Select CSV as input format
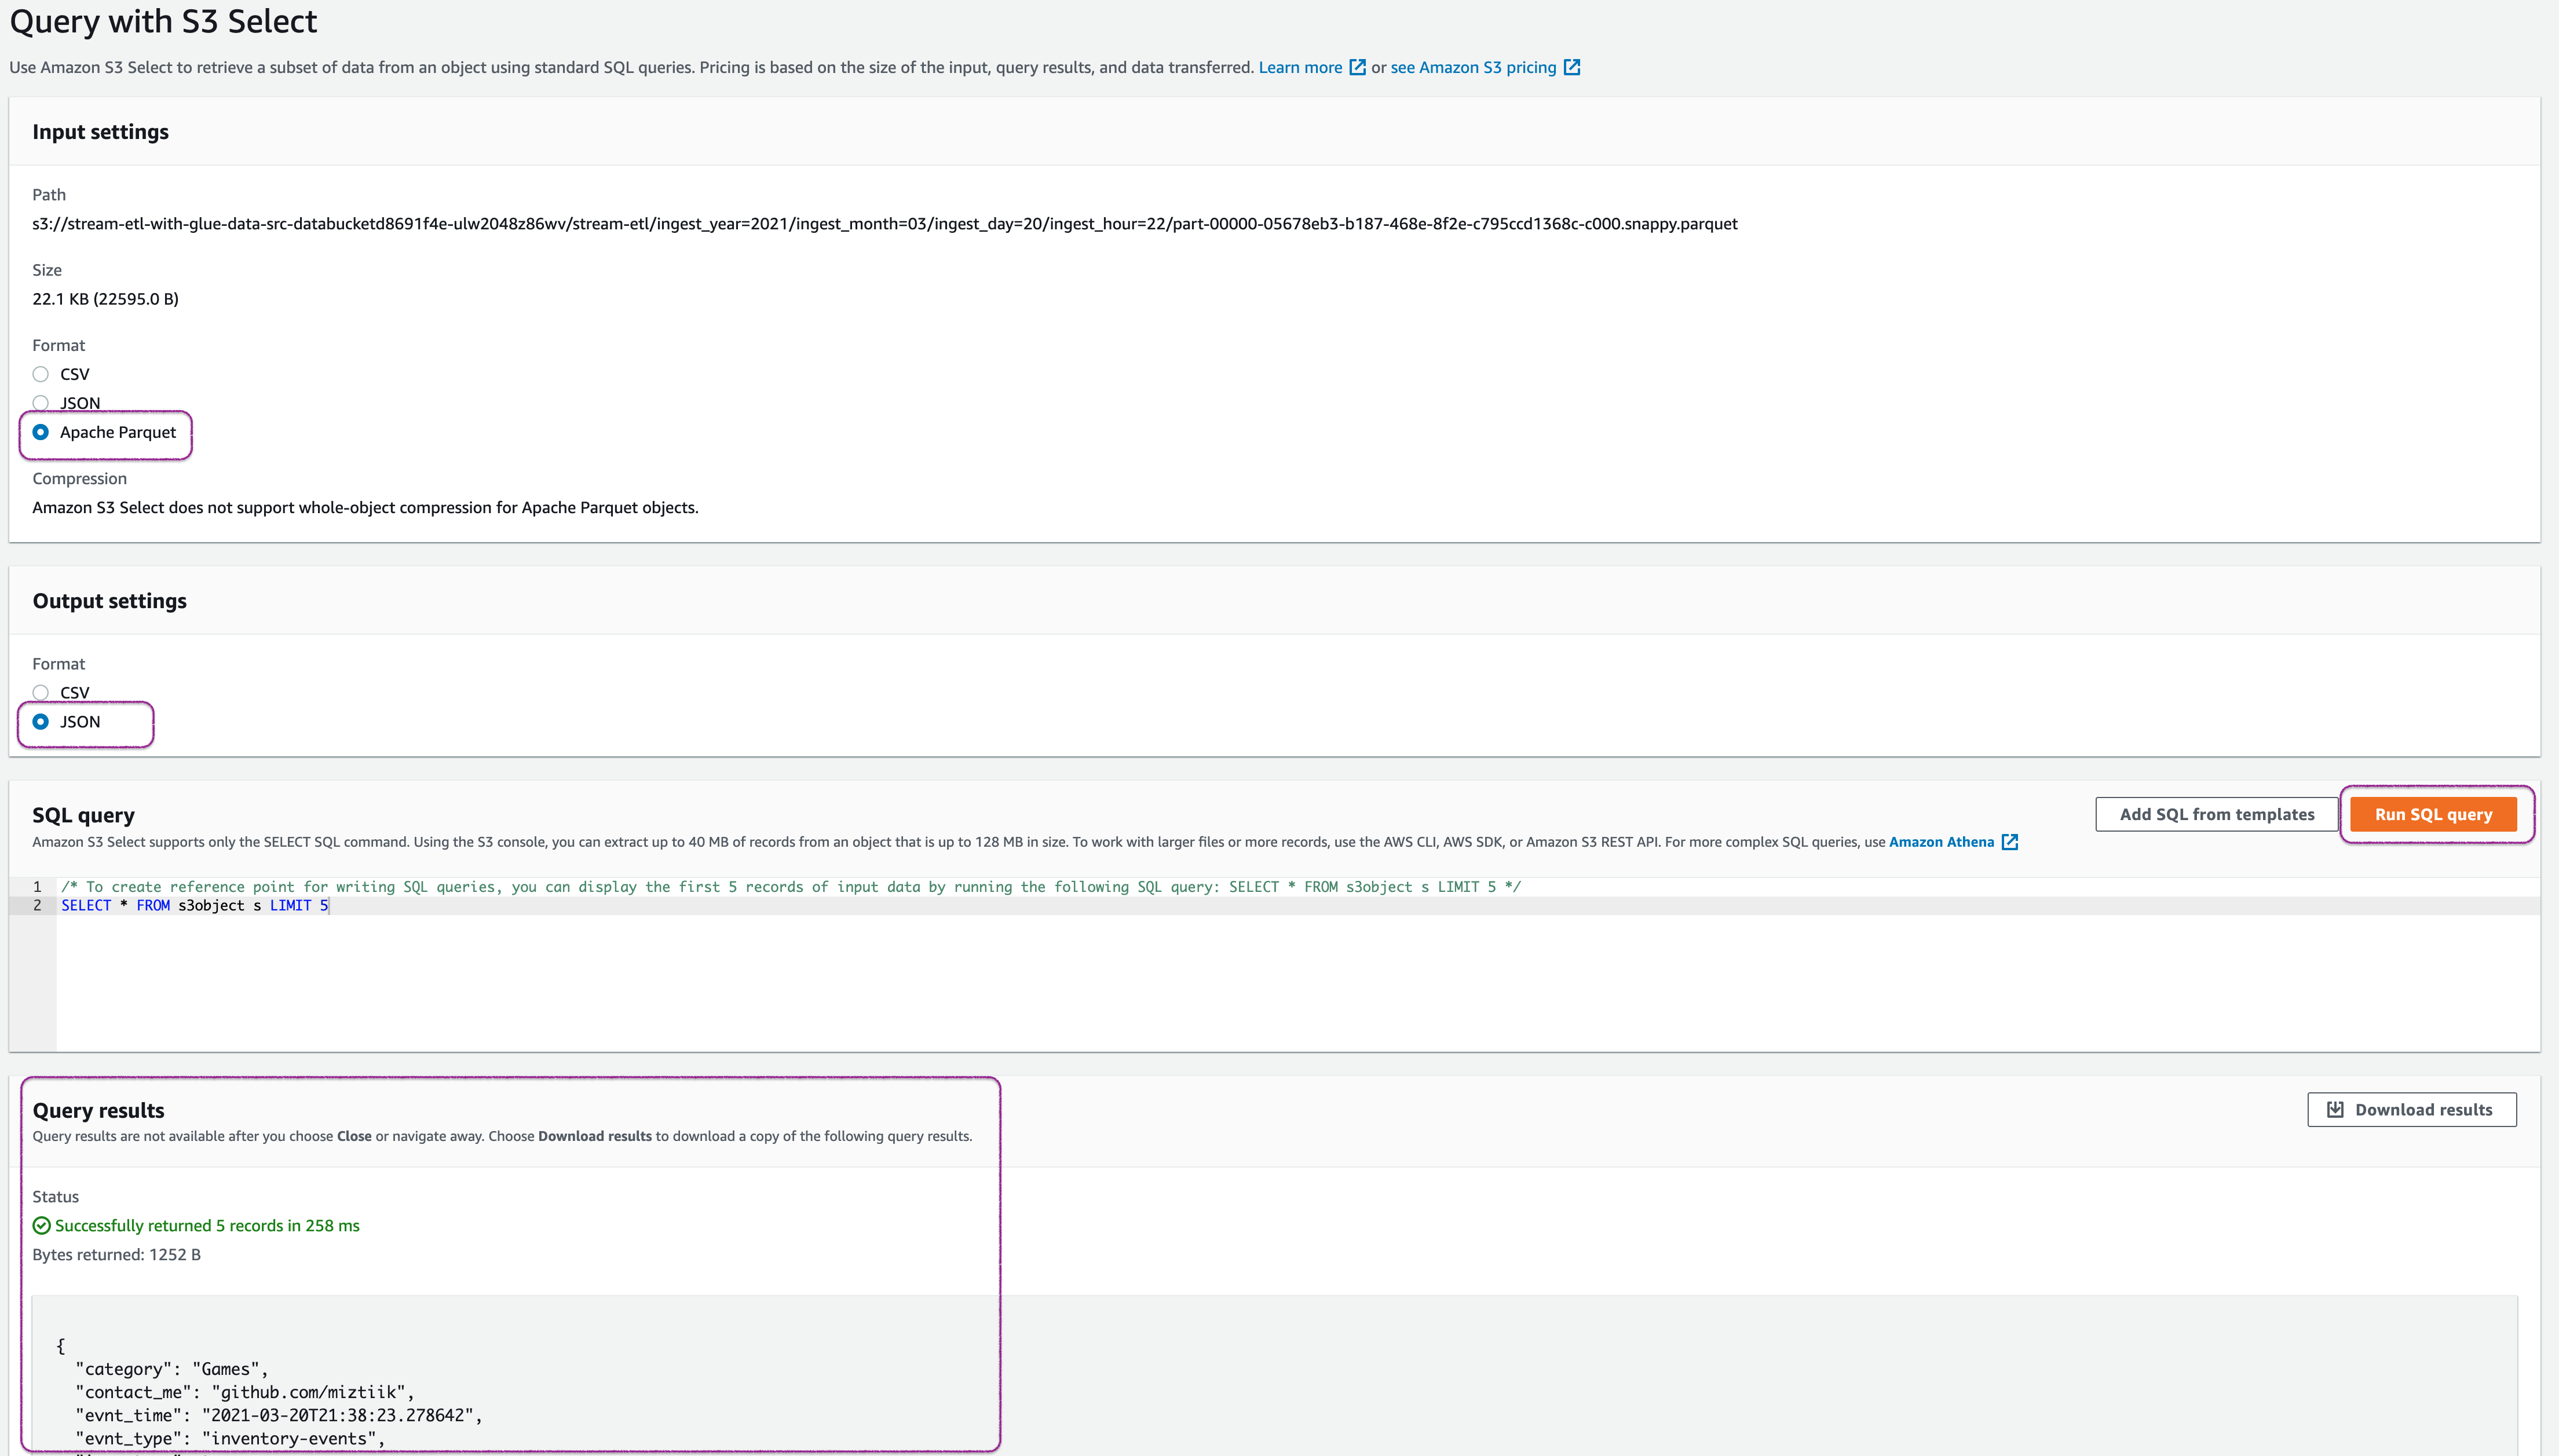 click(41, 374)
